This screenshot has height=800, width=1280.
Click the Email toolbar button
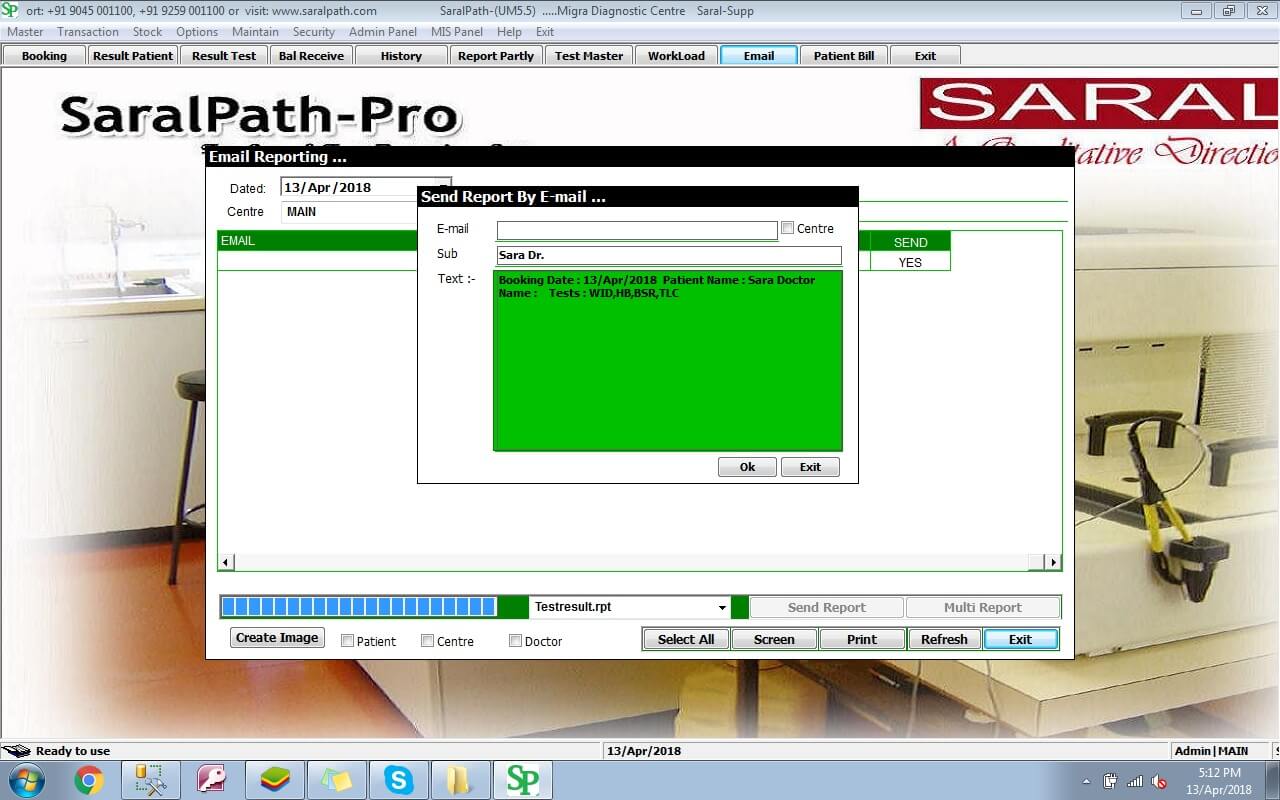759,56
